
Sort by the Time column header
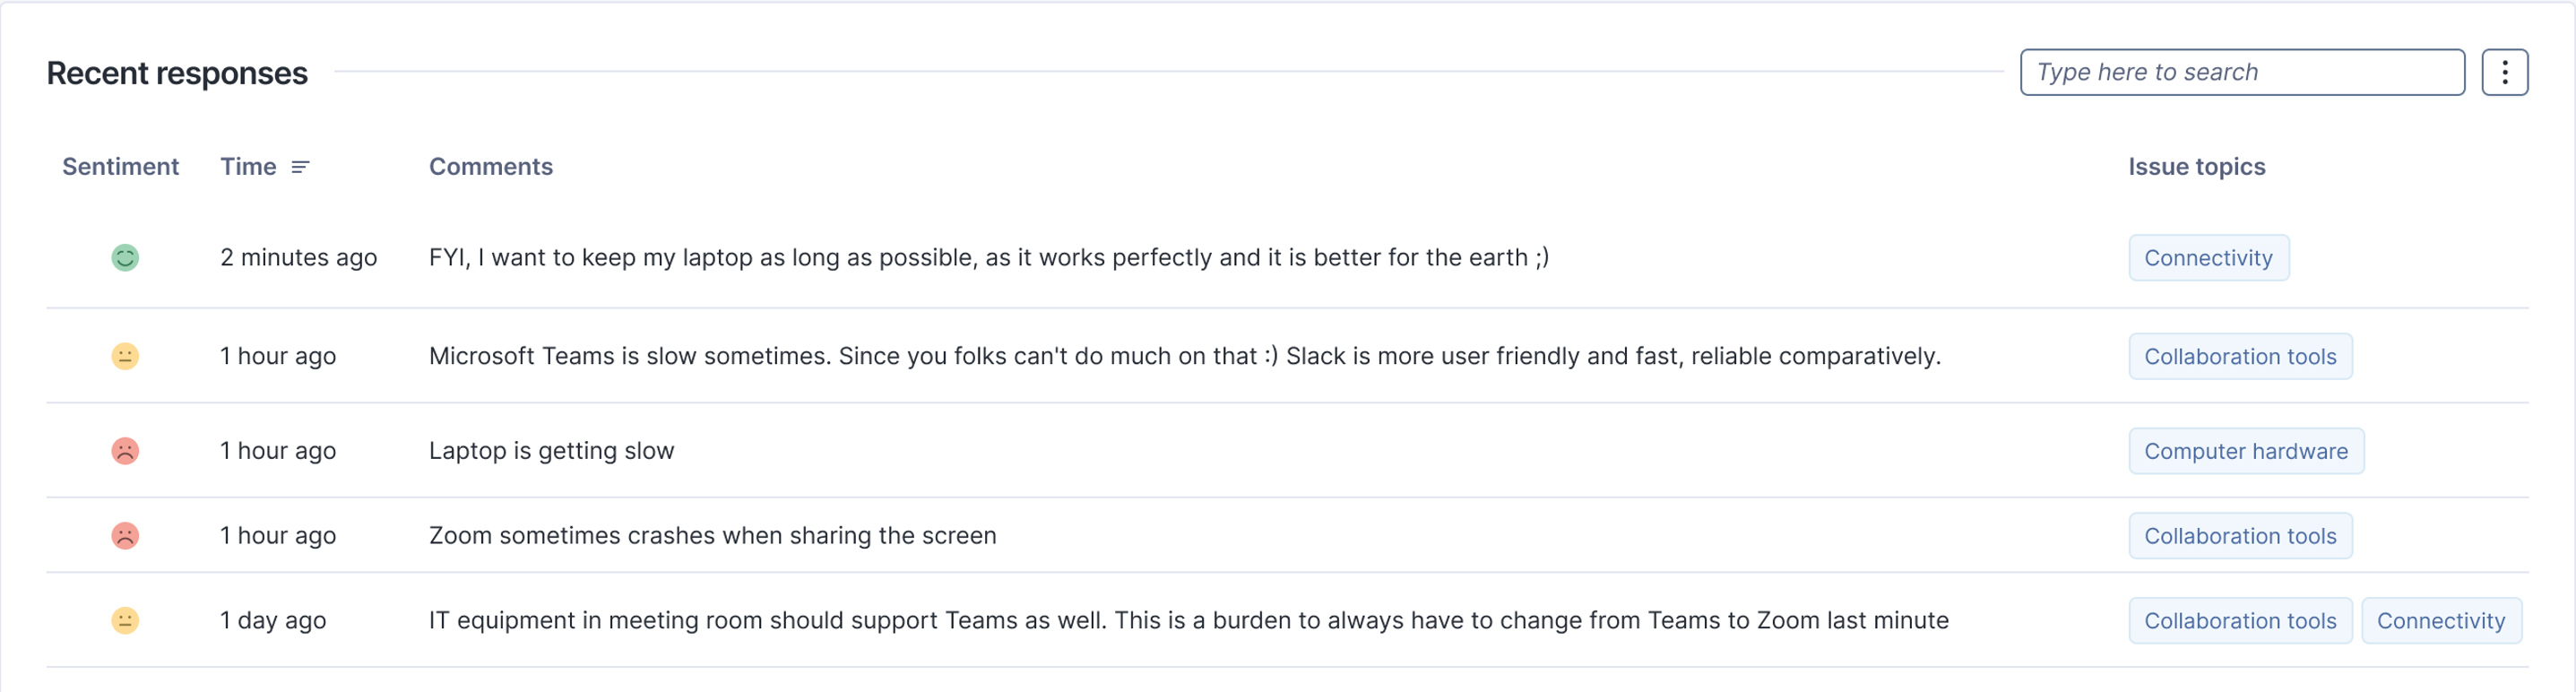(x=248, y=167)
